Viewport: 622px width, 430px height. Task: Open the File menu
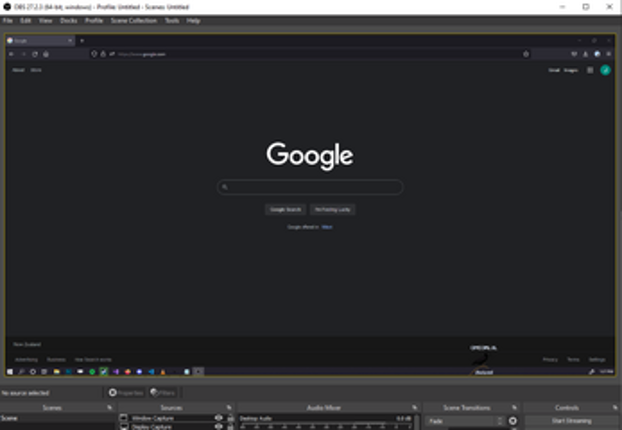pos(8,21)
